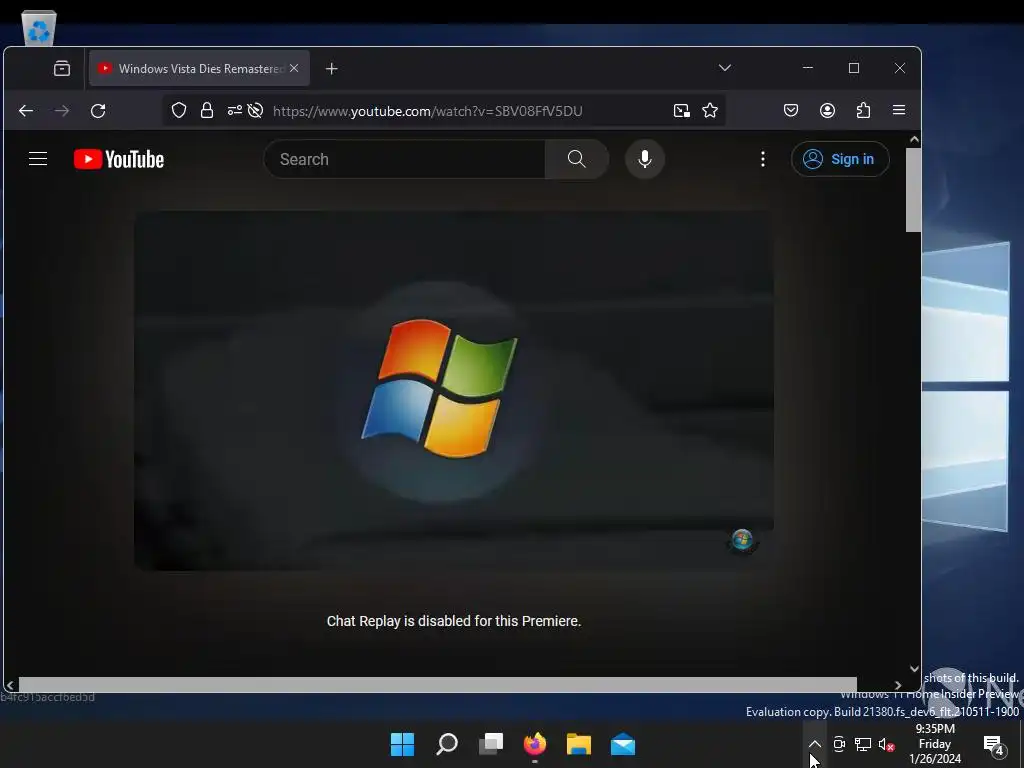Click the vertical scrollbar up arrow
1024x768 pixels.
914,139
